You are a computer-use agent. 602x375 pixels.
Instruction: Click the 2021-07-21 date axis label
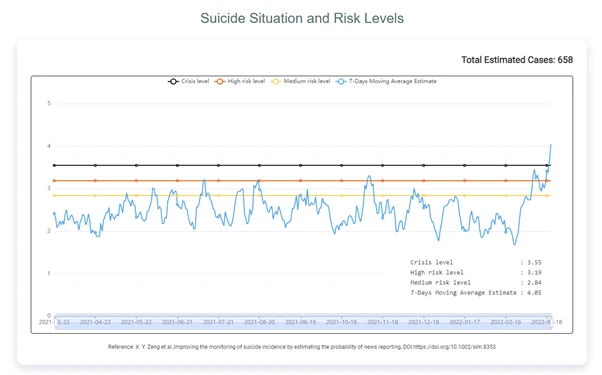point(218,322)
